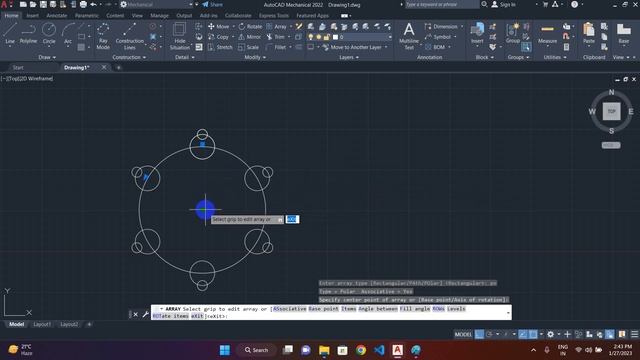Choose the Fillet command
The width and height of the screenshot is (640, 360).
coord(276,47)
